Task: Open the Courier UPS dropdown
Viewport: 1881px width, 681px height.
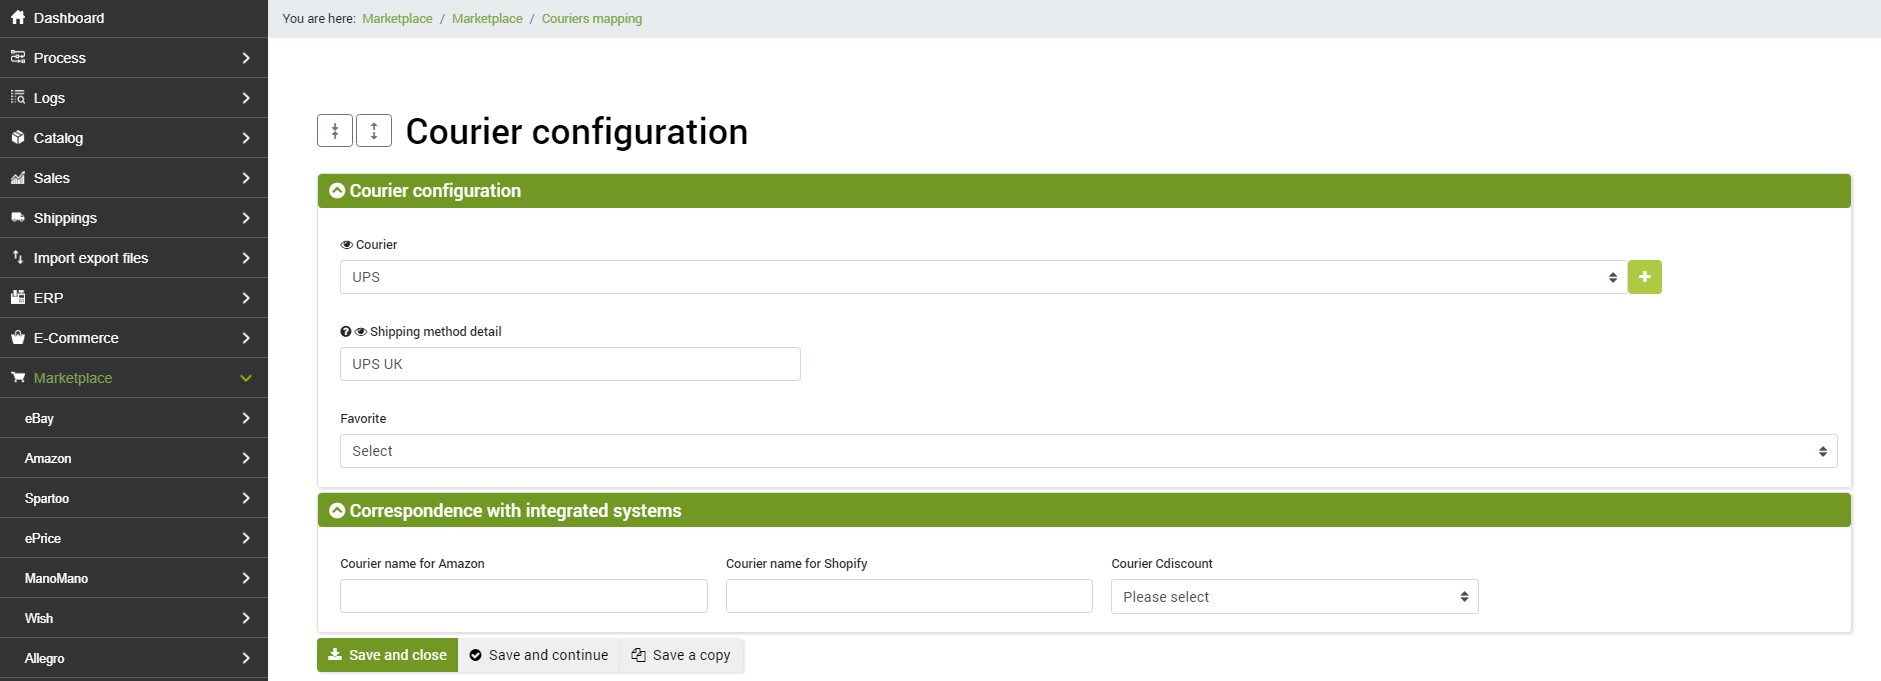Action: tap(983, 277)
